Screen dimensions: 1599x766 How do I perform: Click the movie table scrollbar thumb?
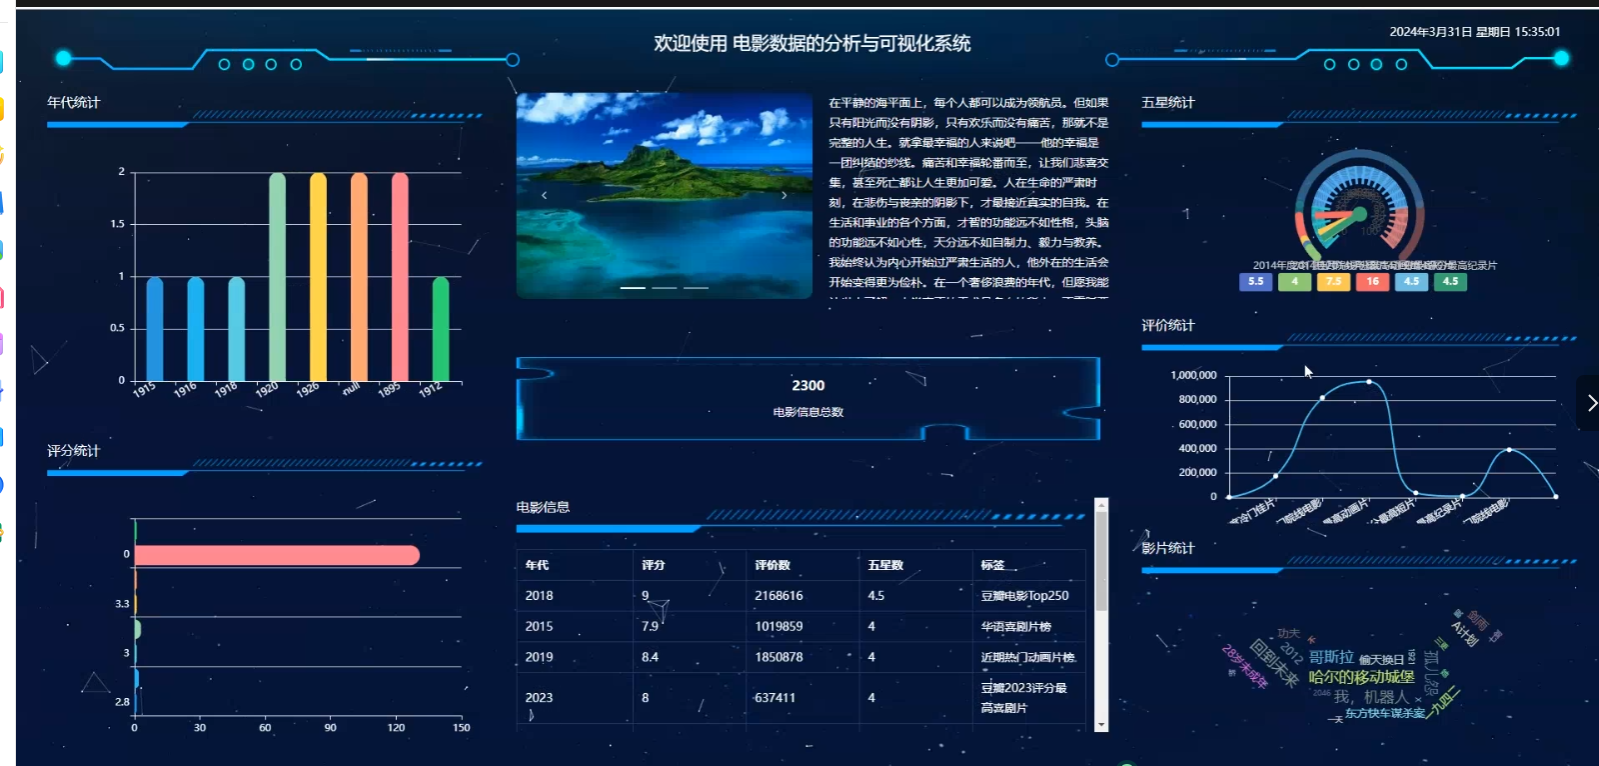click(1101, 561)
